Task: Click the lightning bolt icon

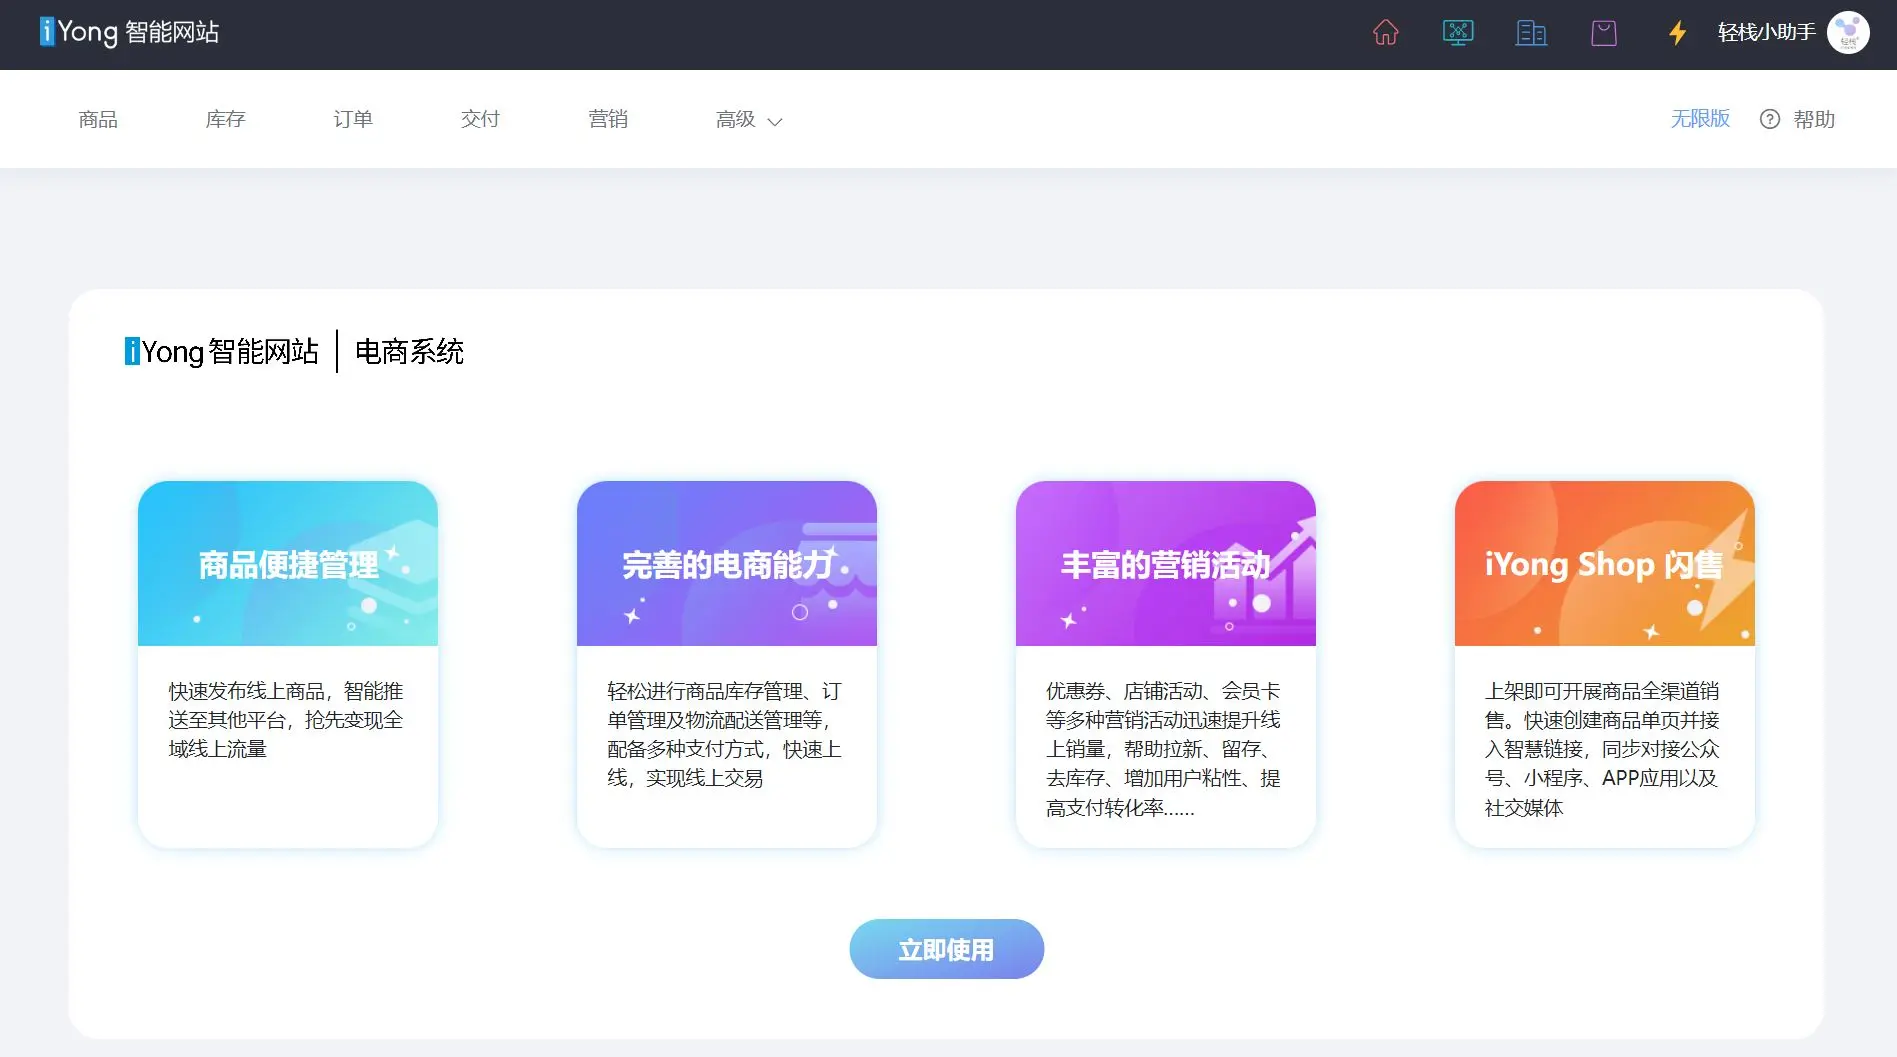Action: [1677, 33]
